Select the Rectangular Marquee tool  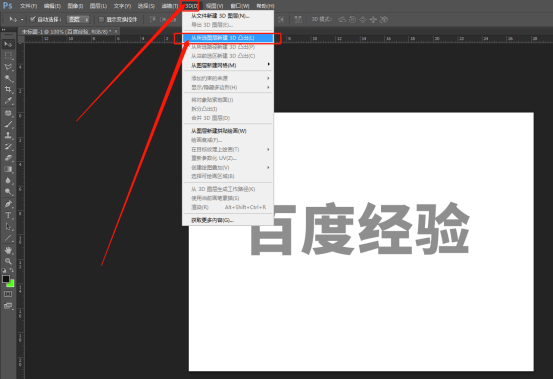pos(8,56)
